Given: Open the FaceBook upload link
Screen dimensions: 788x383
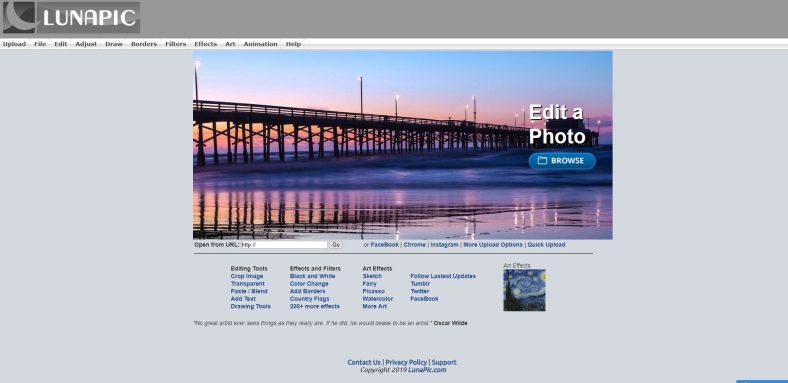Looking at the screenshot, I should [x=384, y=245].
